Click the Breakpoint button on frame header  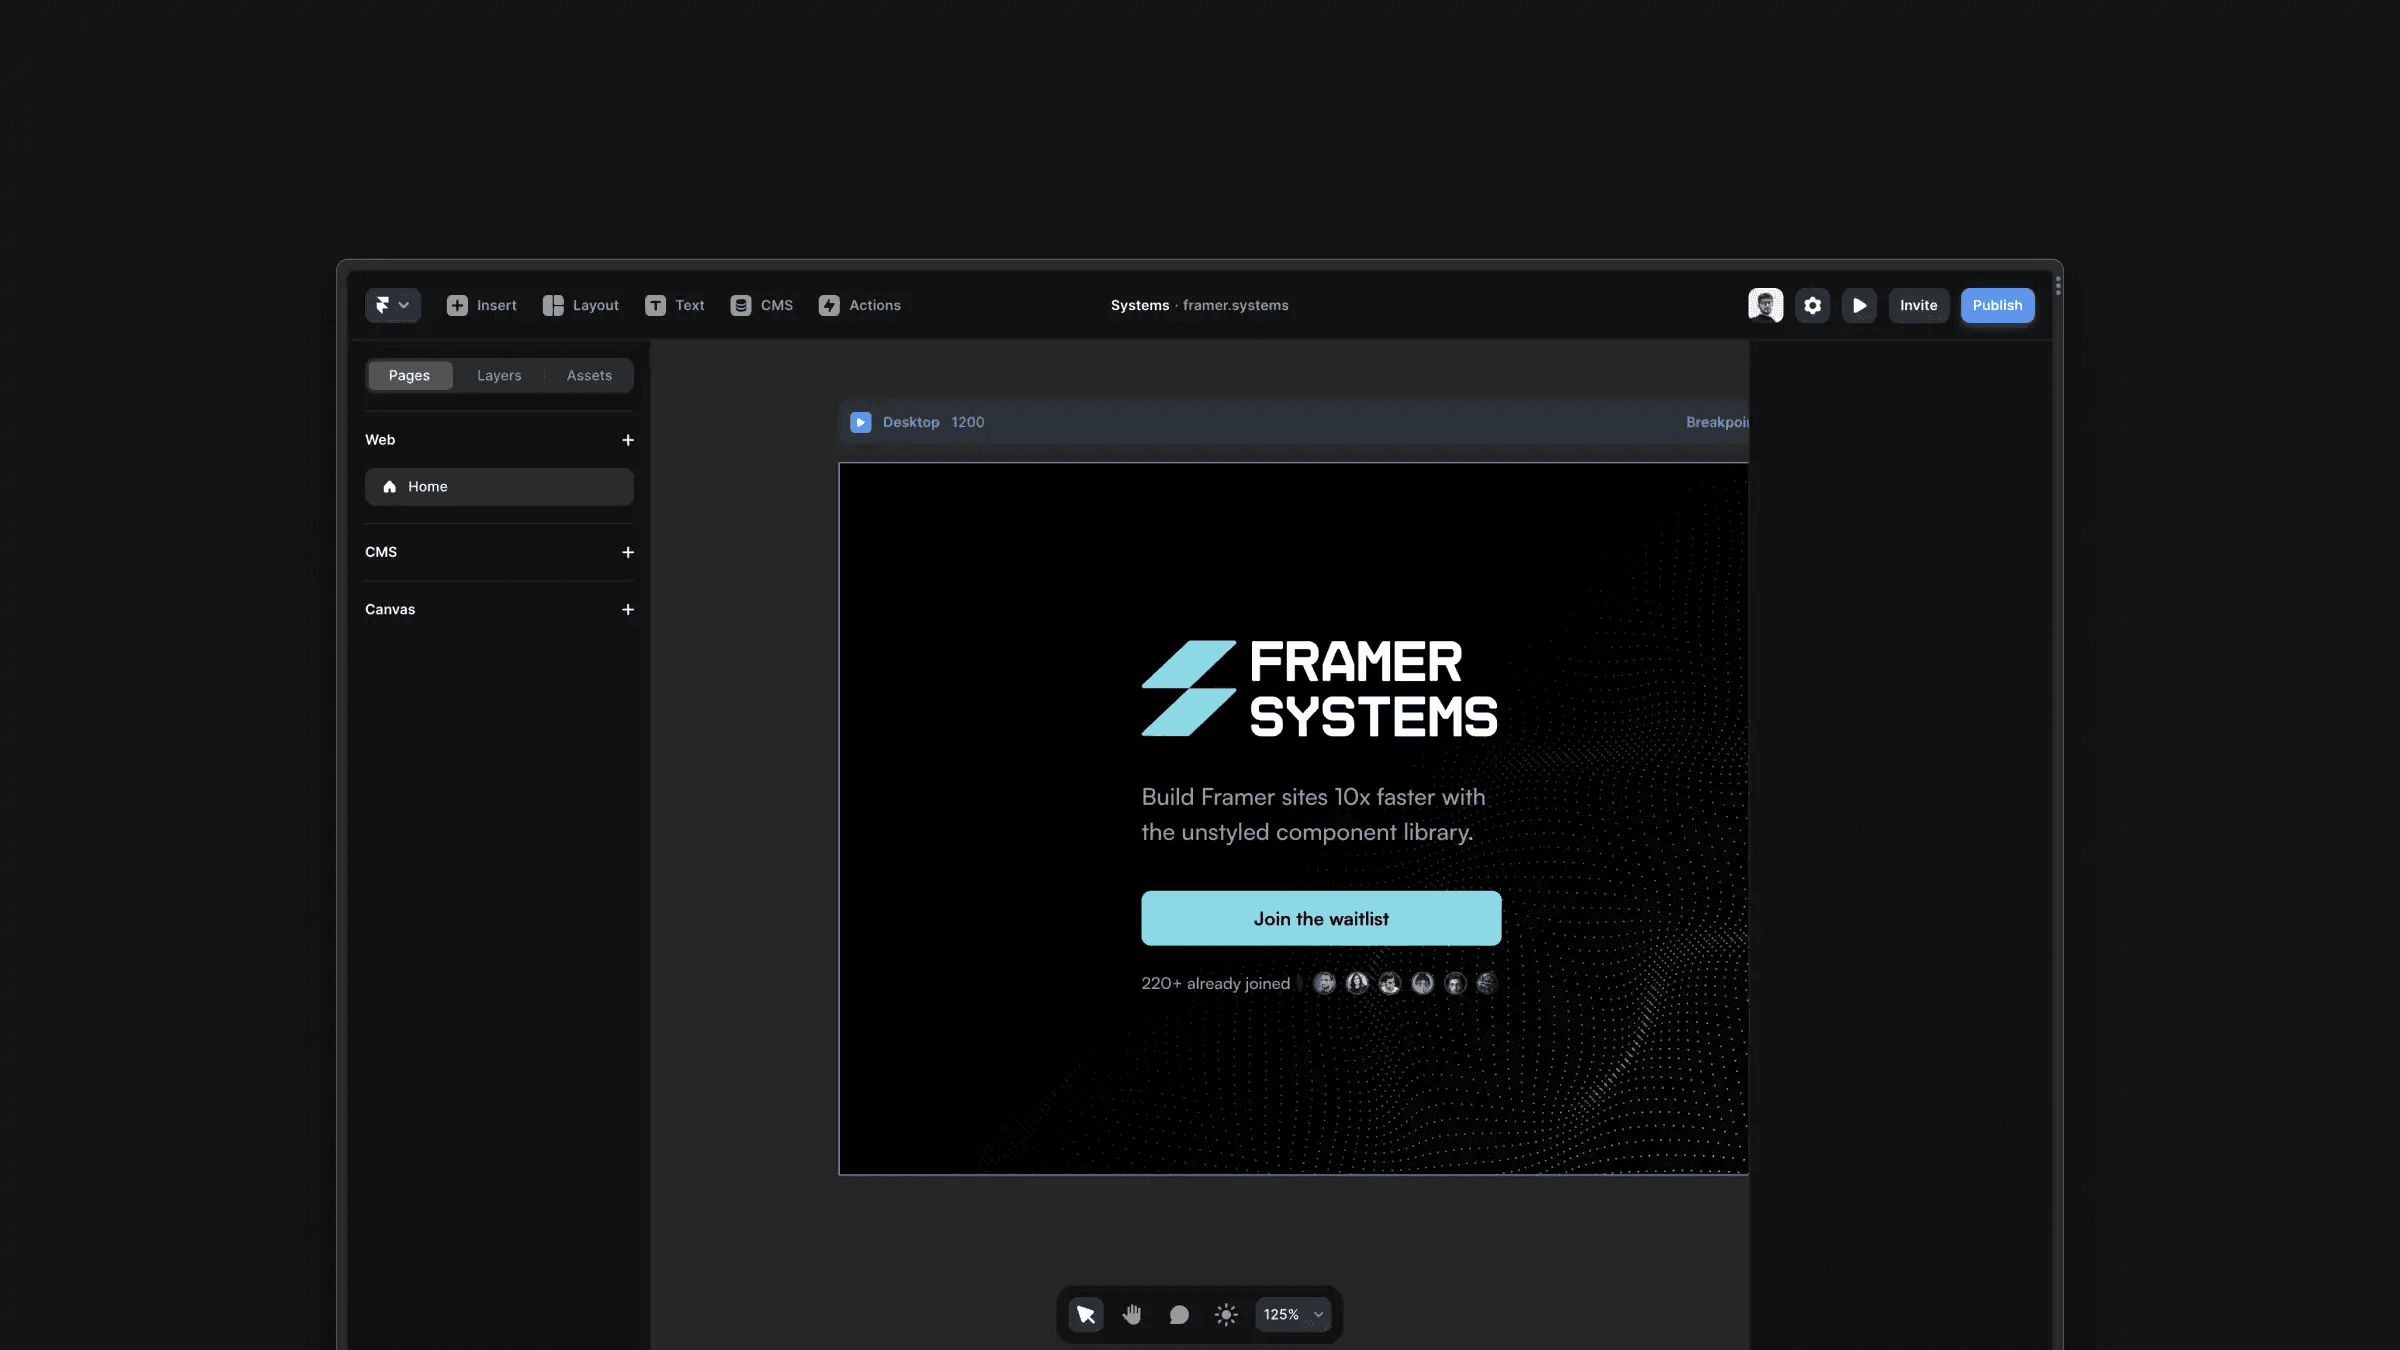point(1717,422)
